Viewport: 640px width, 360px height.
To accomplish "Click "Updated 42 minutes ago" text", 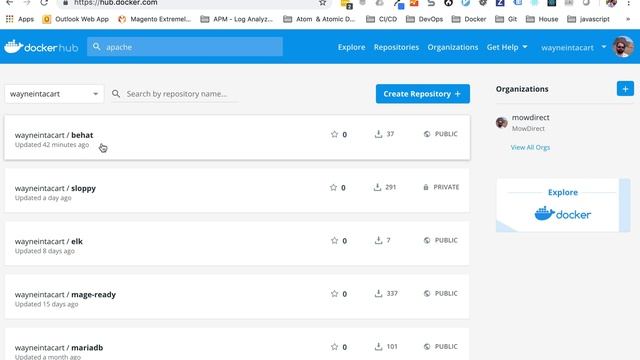I will (x=52, y=144).
